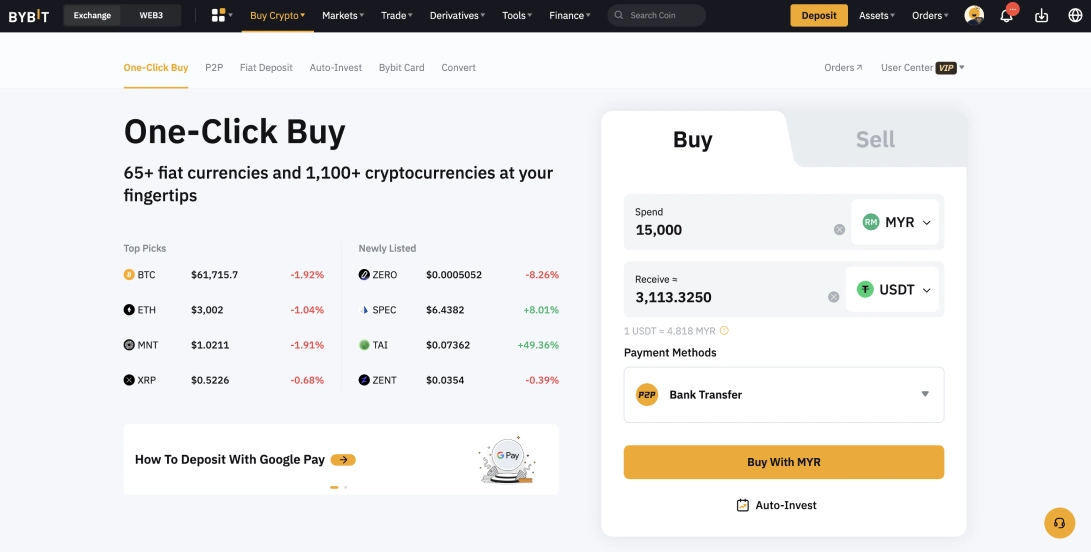Open the Derivatives menu
1091x552 pixels.
pyautogui.click(x=457, y=16)
